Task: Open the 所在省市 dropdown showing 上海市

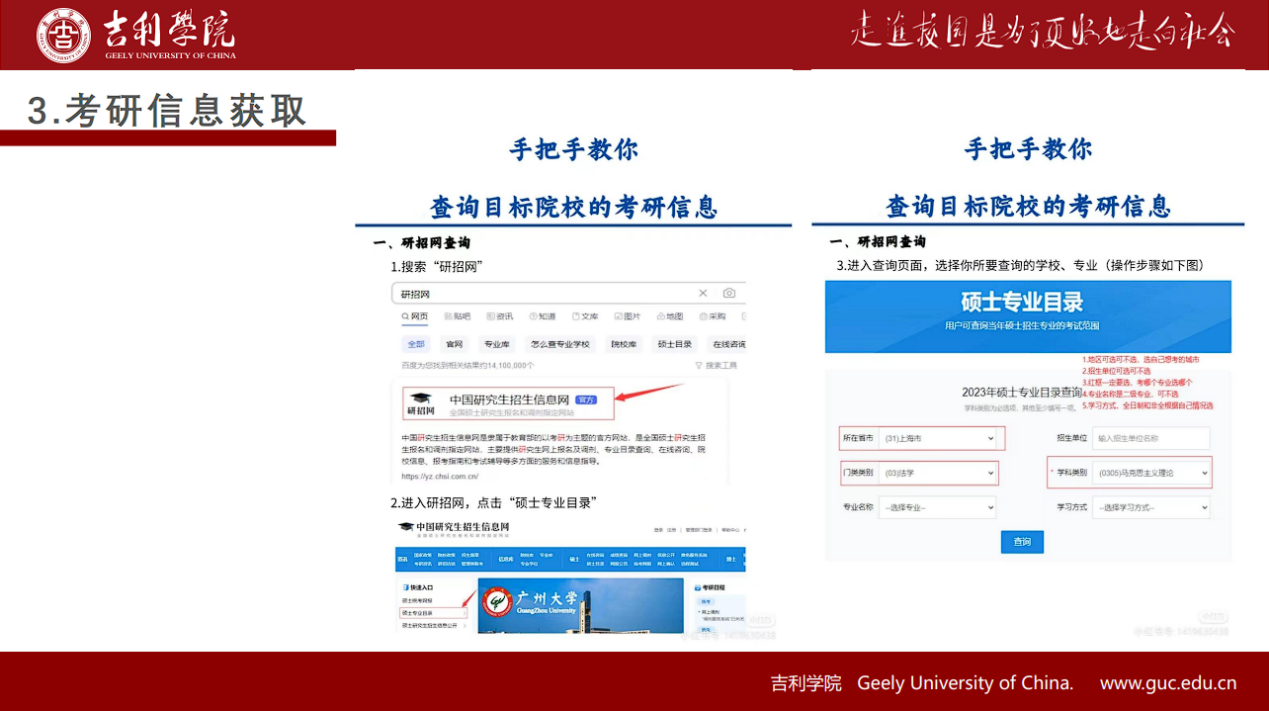Action: [935, 438]
